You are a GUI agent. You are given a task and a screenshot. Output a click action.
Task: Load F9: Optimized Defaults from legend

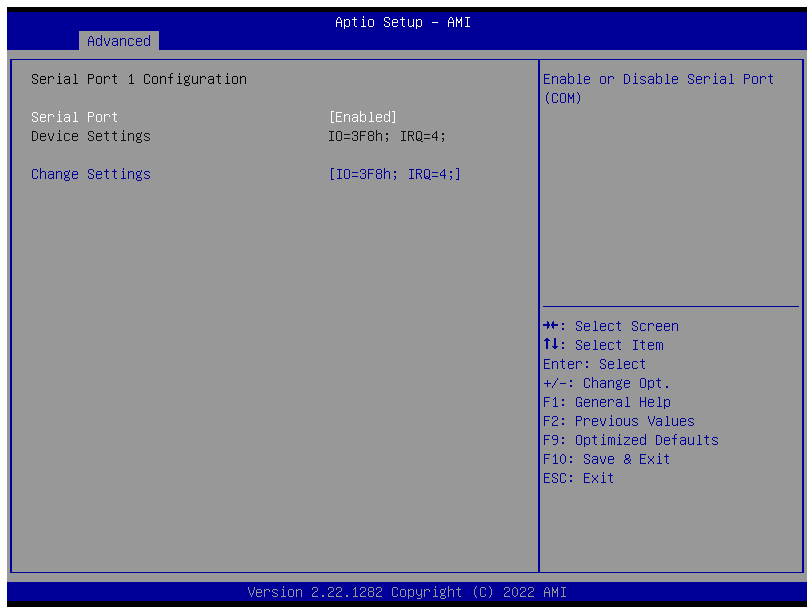(x=631, y=440)
